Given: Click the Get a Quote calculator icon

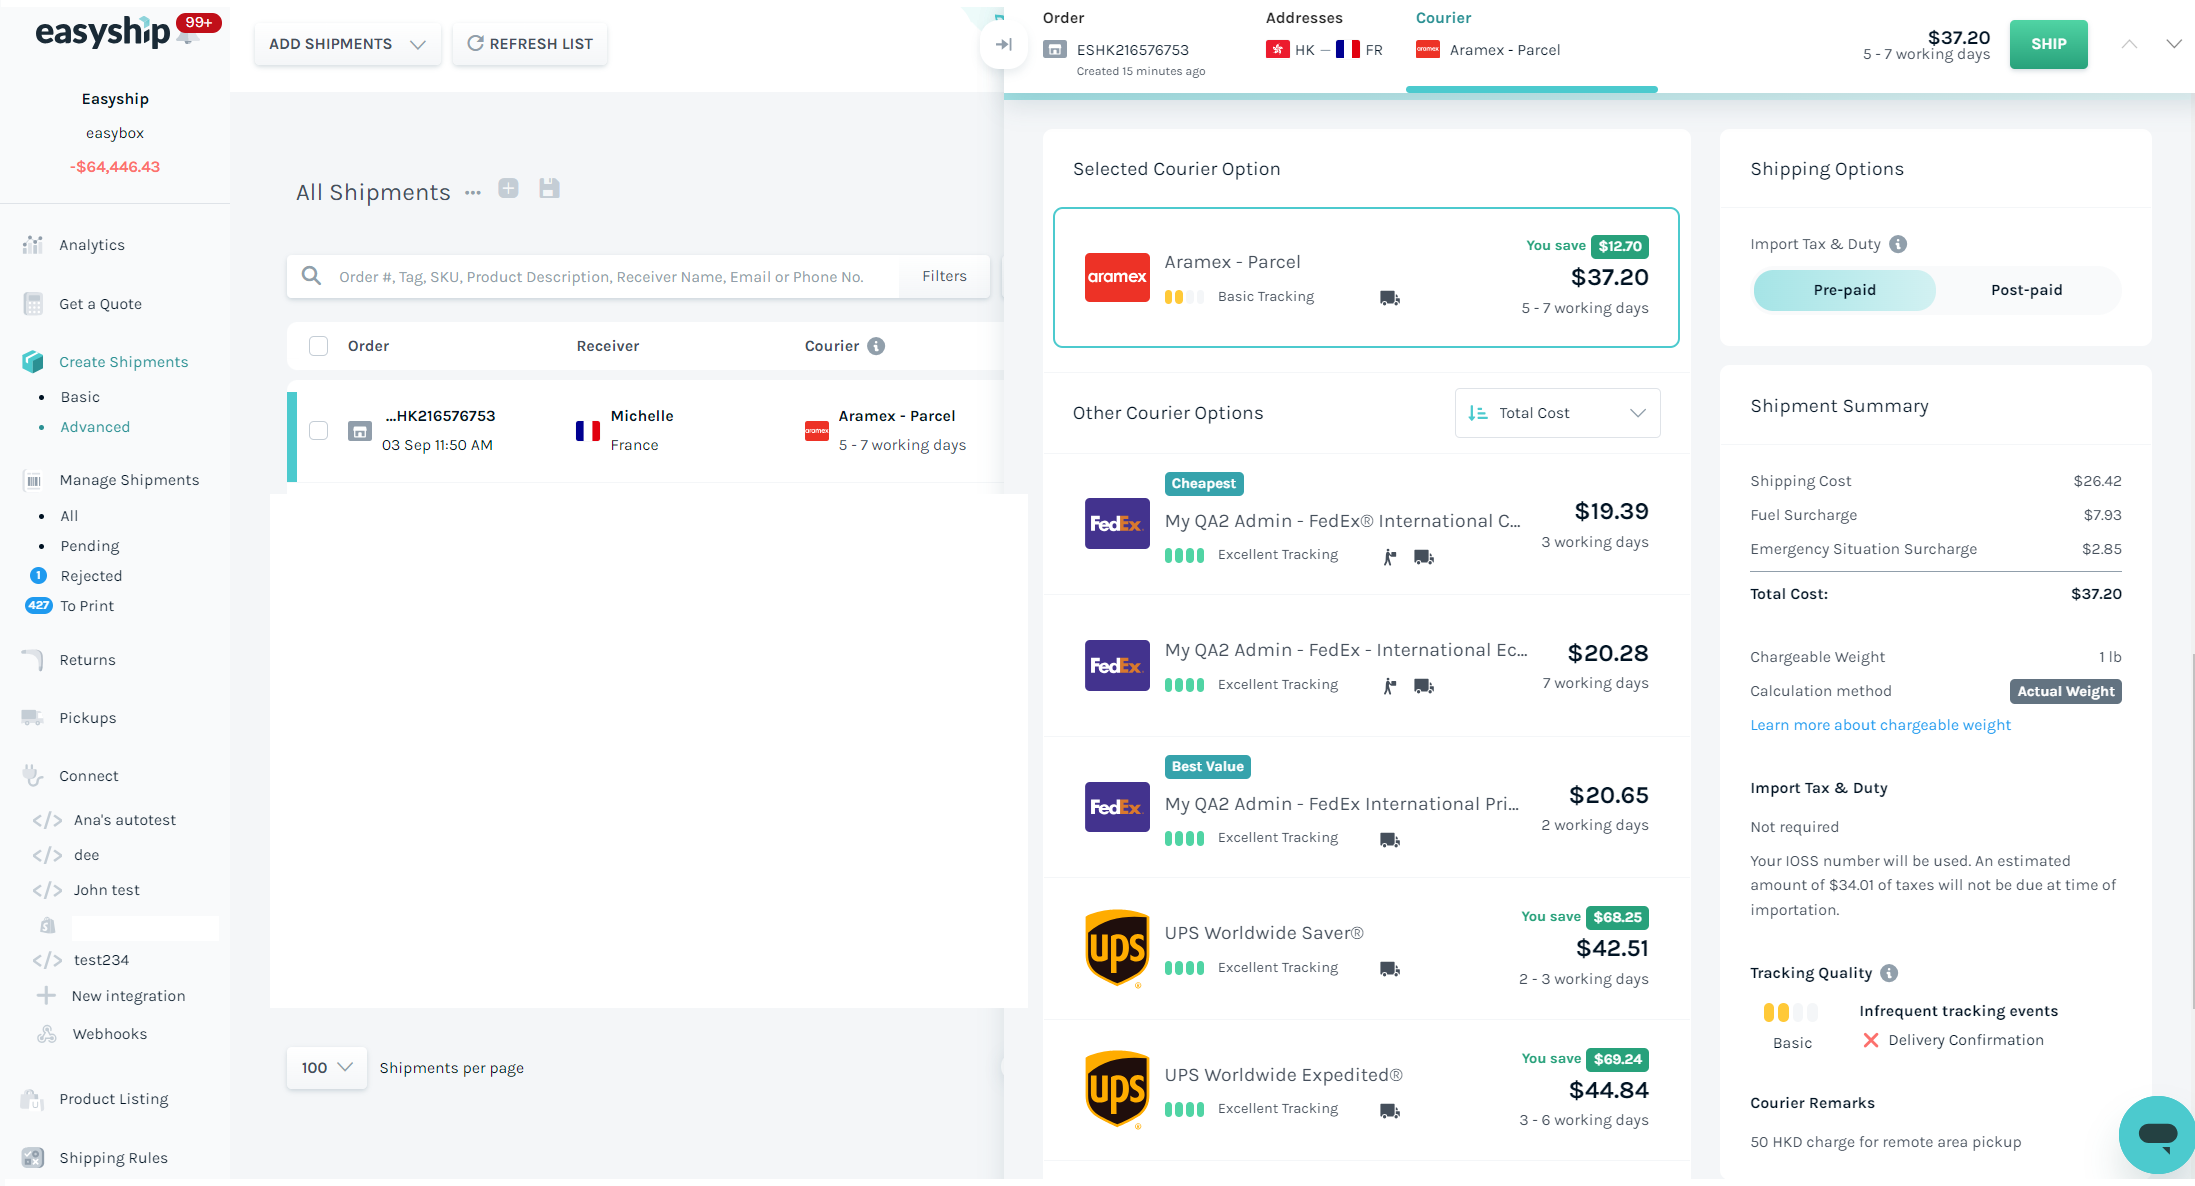Looking at the screenshot, I should (x=33, y=304).
